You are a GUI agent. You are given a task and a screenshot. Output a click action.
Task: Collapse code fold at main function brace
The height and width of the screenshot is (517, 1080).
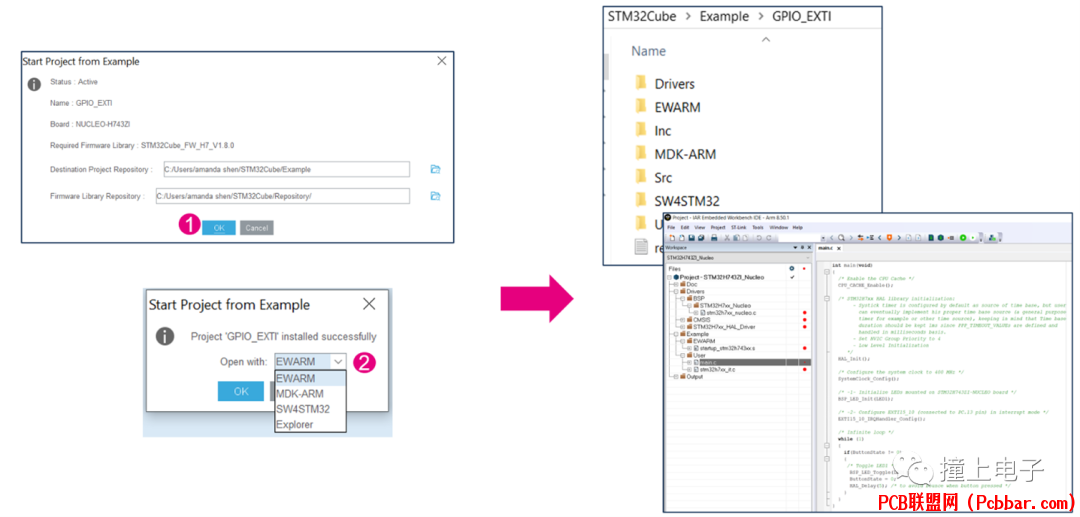coord(827,272)
